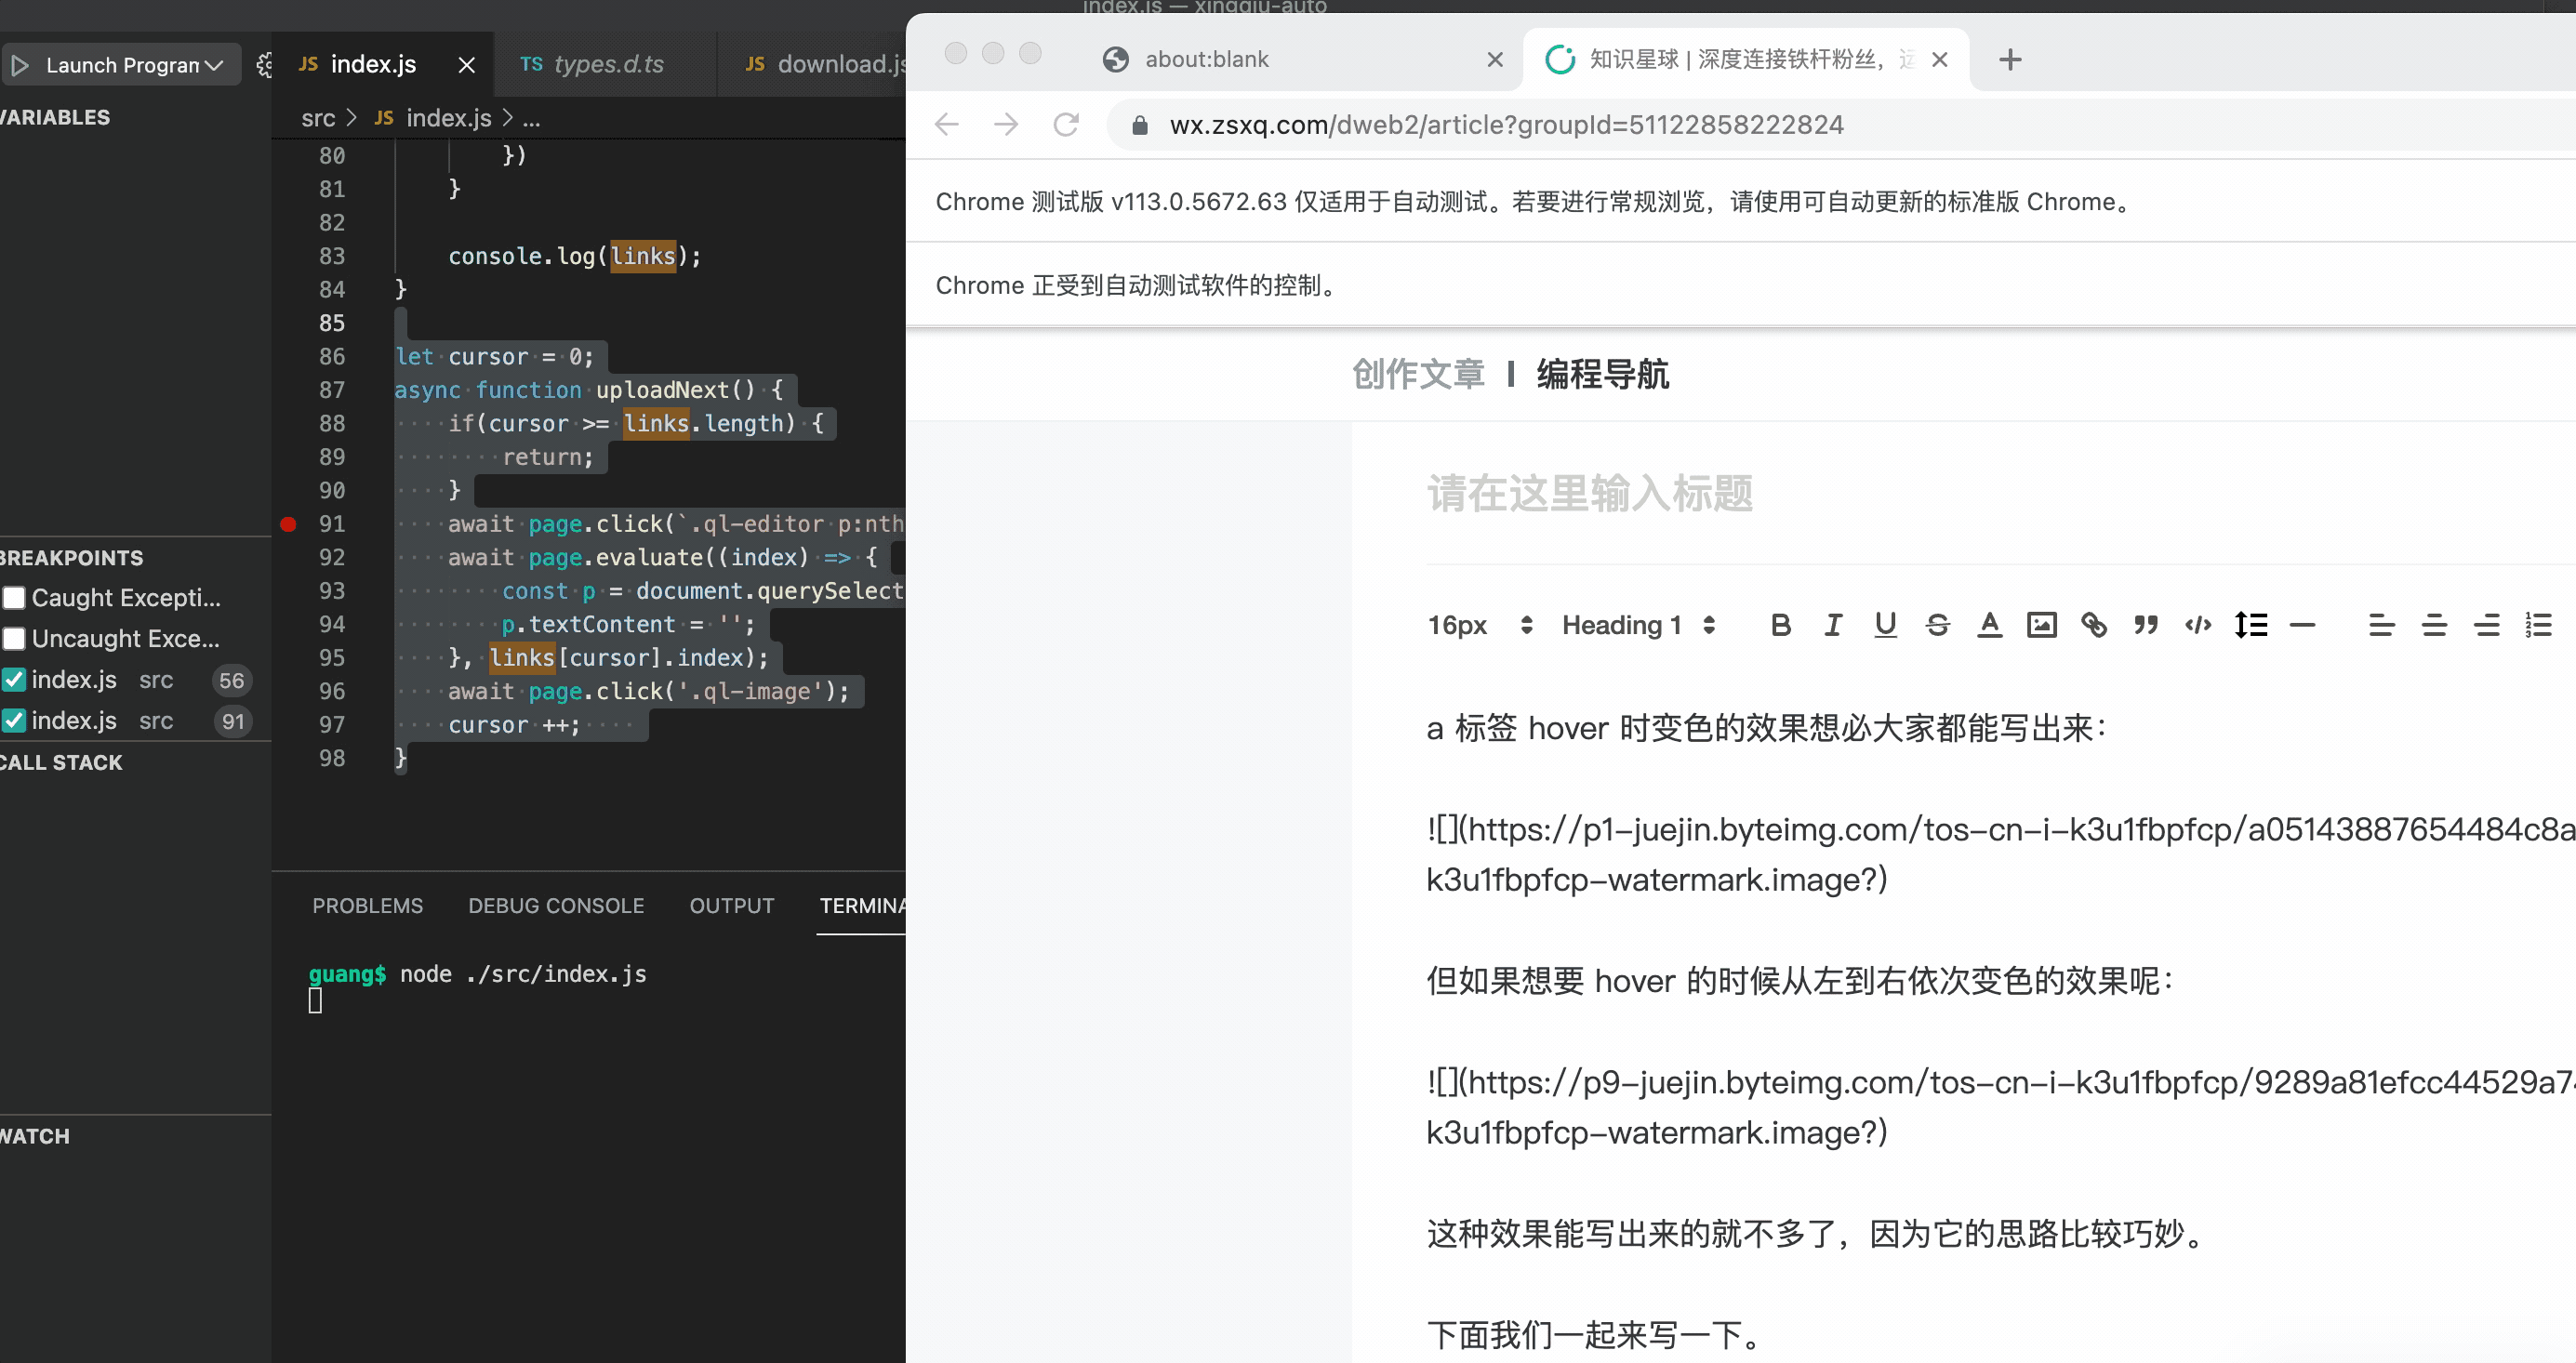Open the DEBUG CONSOLE panel tab
Screen dimensions: 2576x1363
[556, 906]
